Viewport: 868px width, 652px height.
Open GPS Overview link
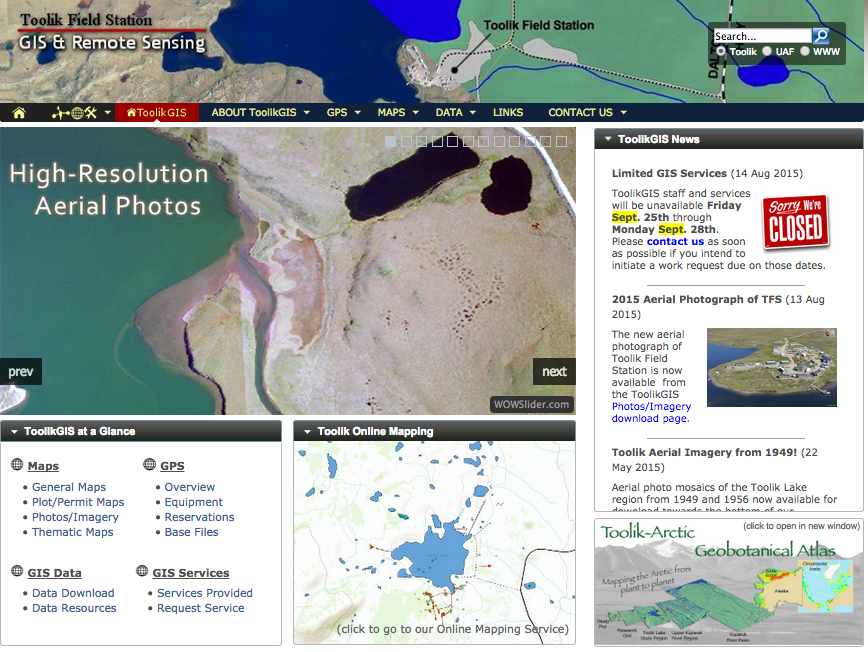click(x=189, y=487)
